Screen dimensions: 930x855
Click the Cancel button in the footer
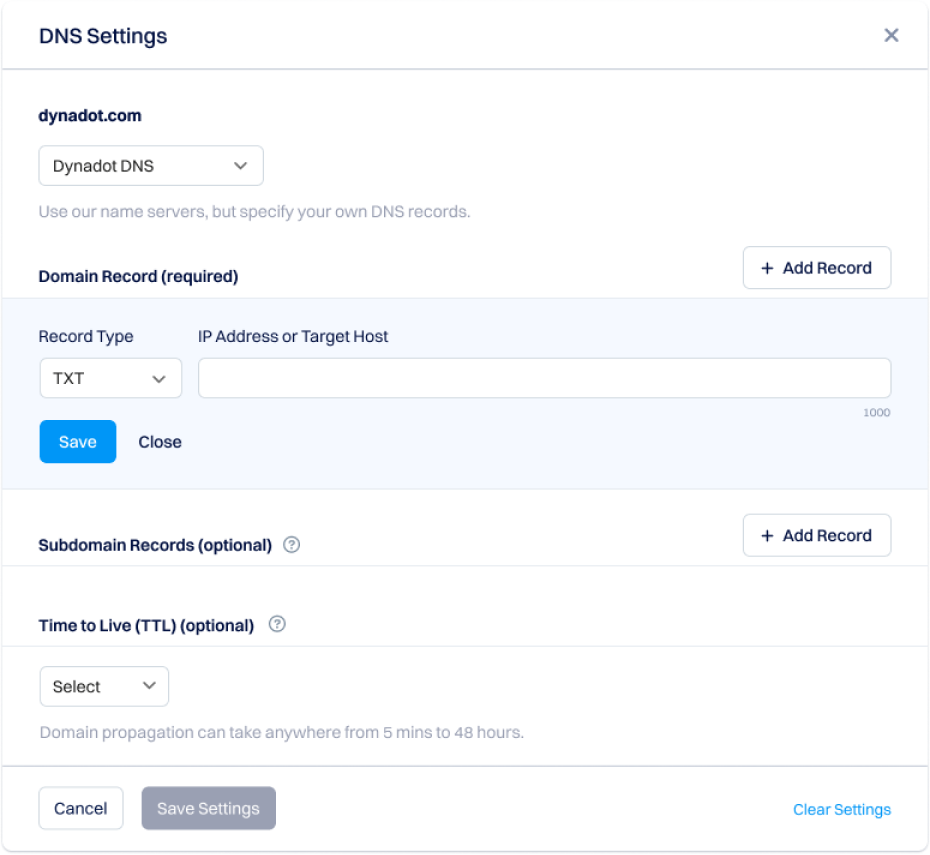click(80, 809)
